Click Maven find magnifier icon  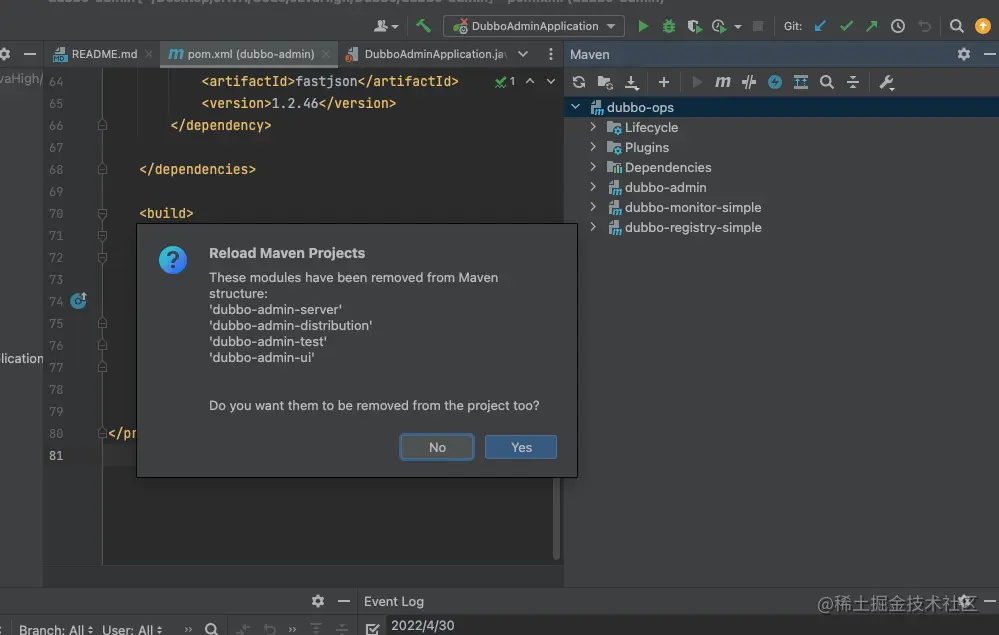(827, 82)
